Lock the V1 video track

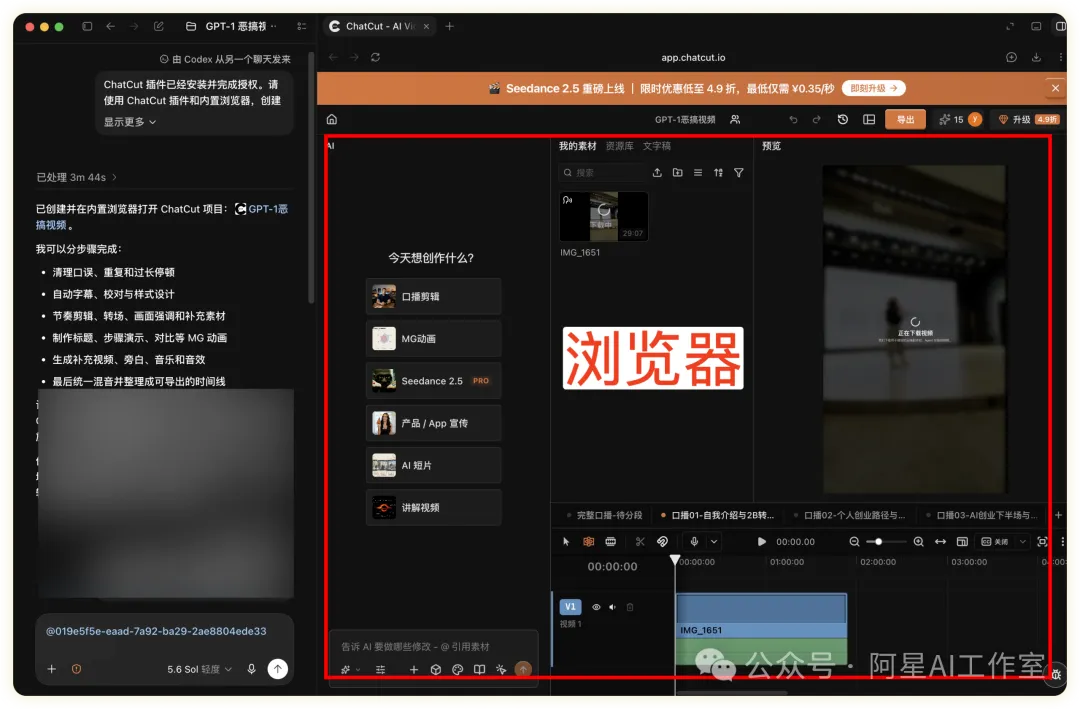pyautogui.click(x=630, y=607)
